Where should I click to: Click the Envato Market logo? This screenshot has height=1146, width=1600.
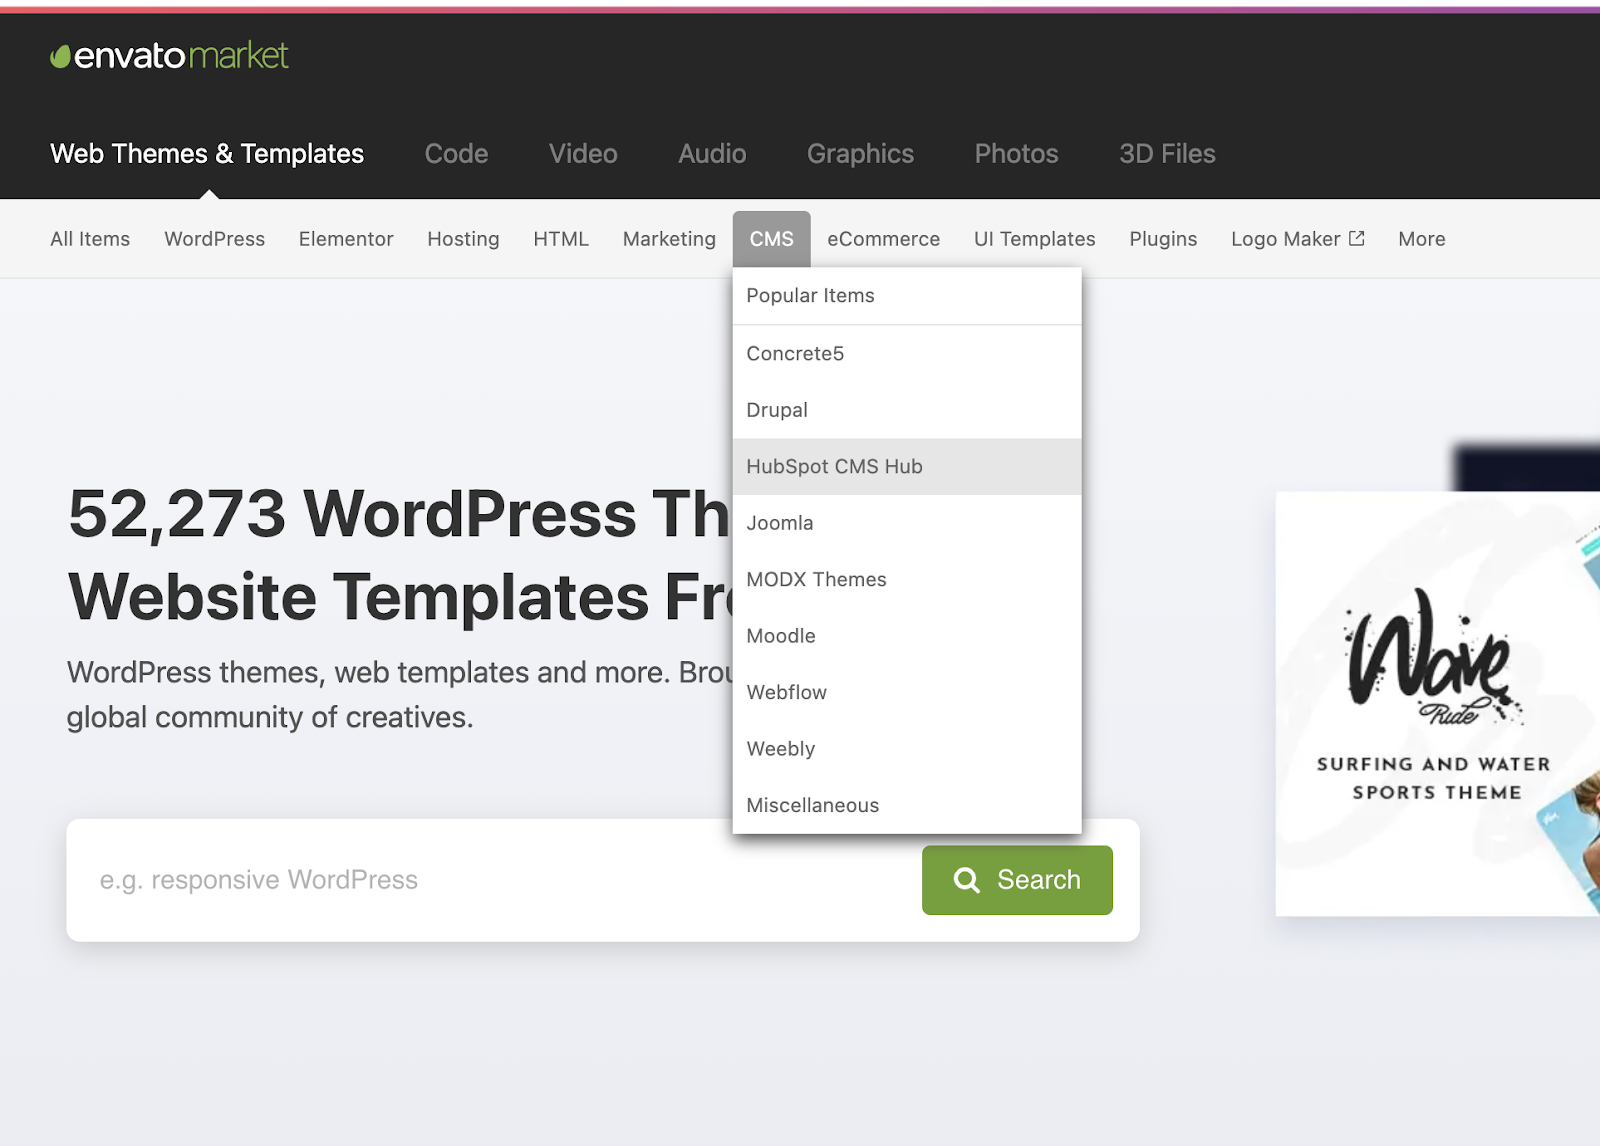tap(169, 56)
